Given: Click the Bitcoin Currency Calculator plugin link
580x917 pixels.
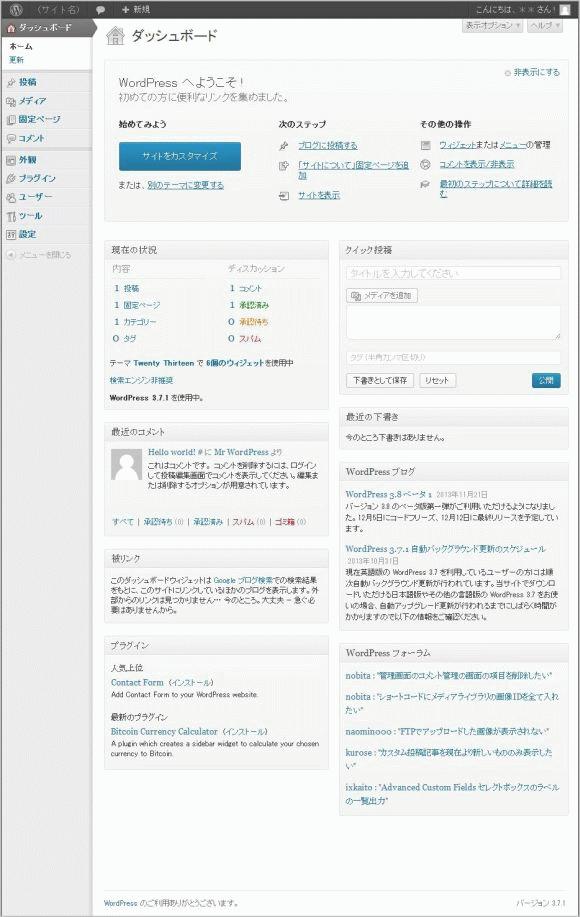Looking at the screenshot, I should (164, 732).
